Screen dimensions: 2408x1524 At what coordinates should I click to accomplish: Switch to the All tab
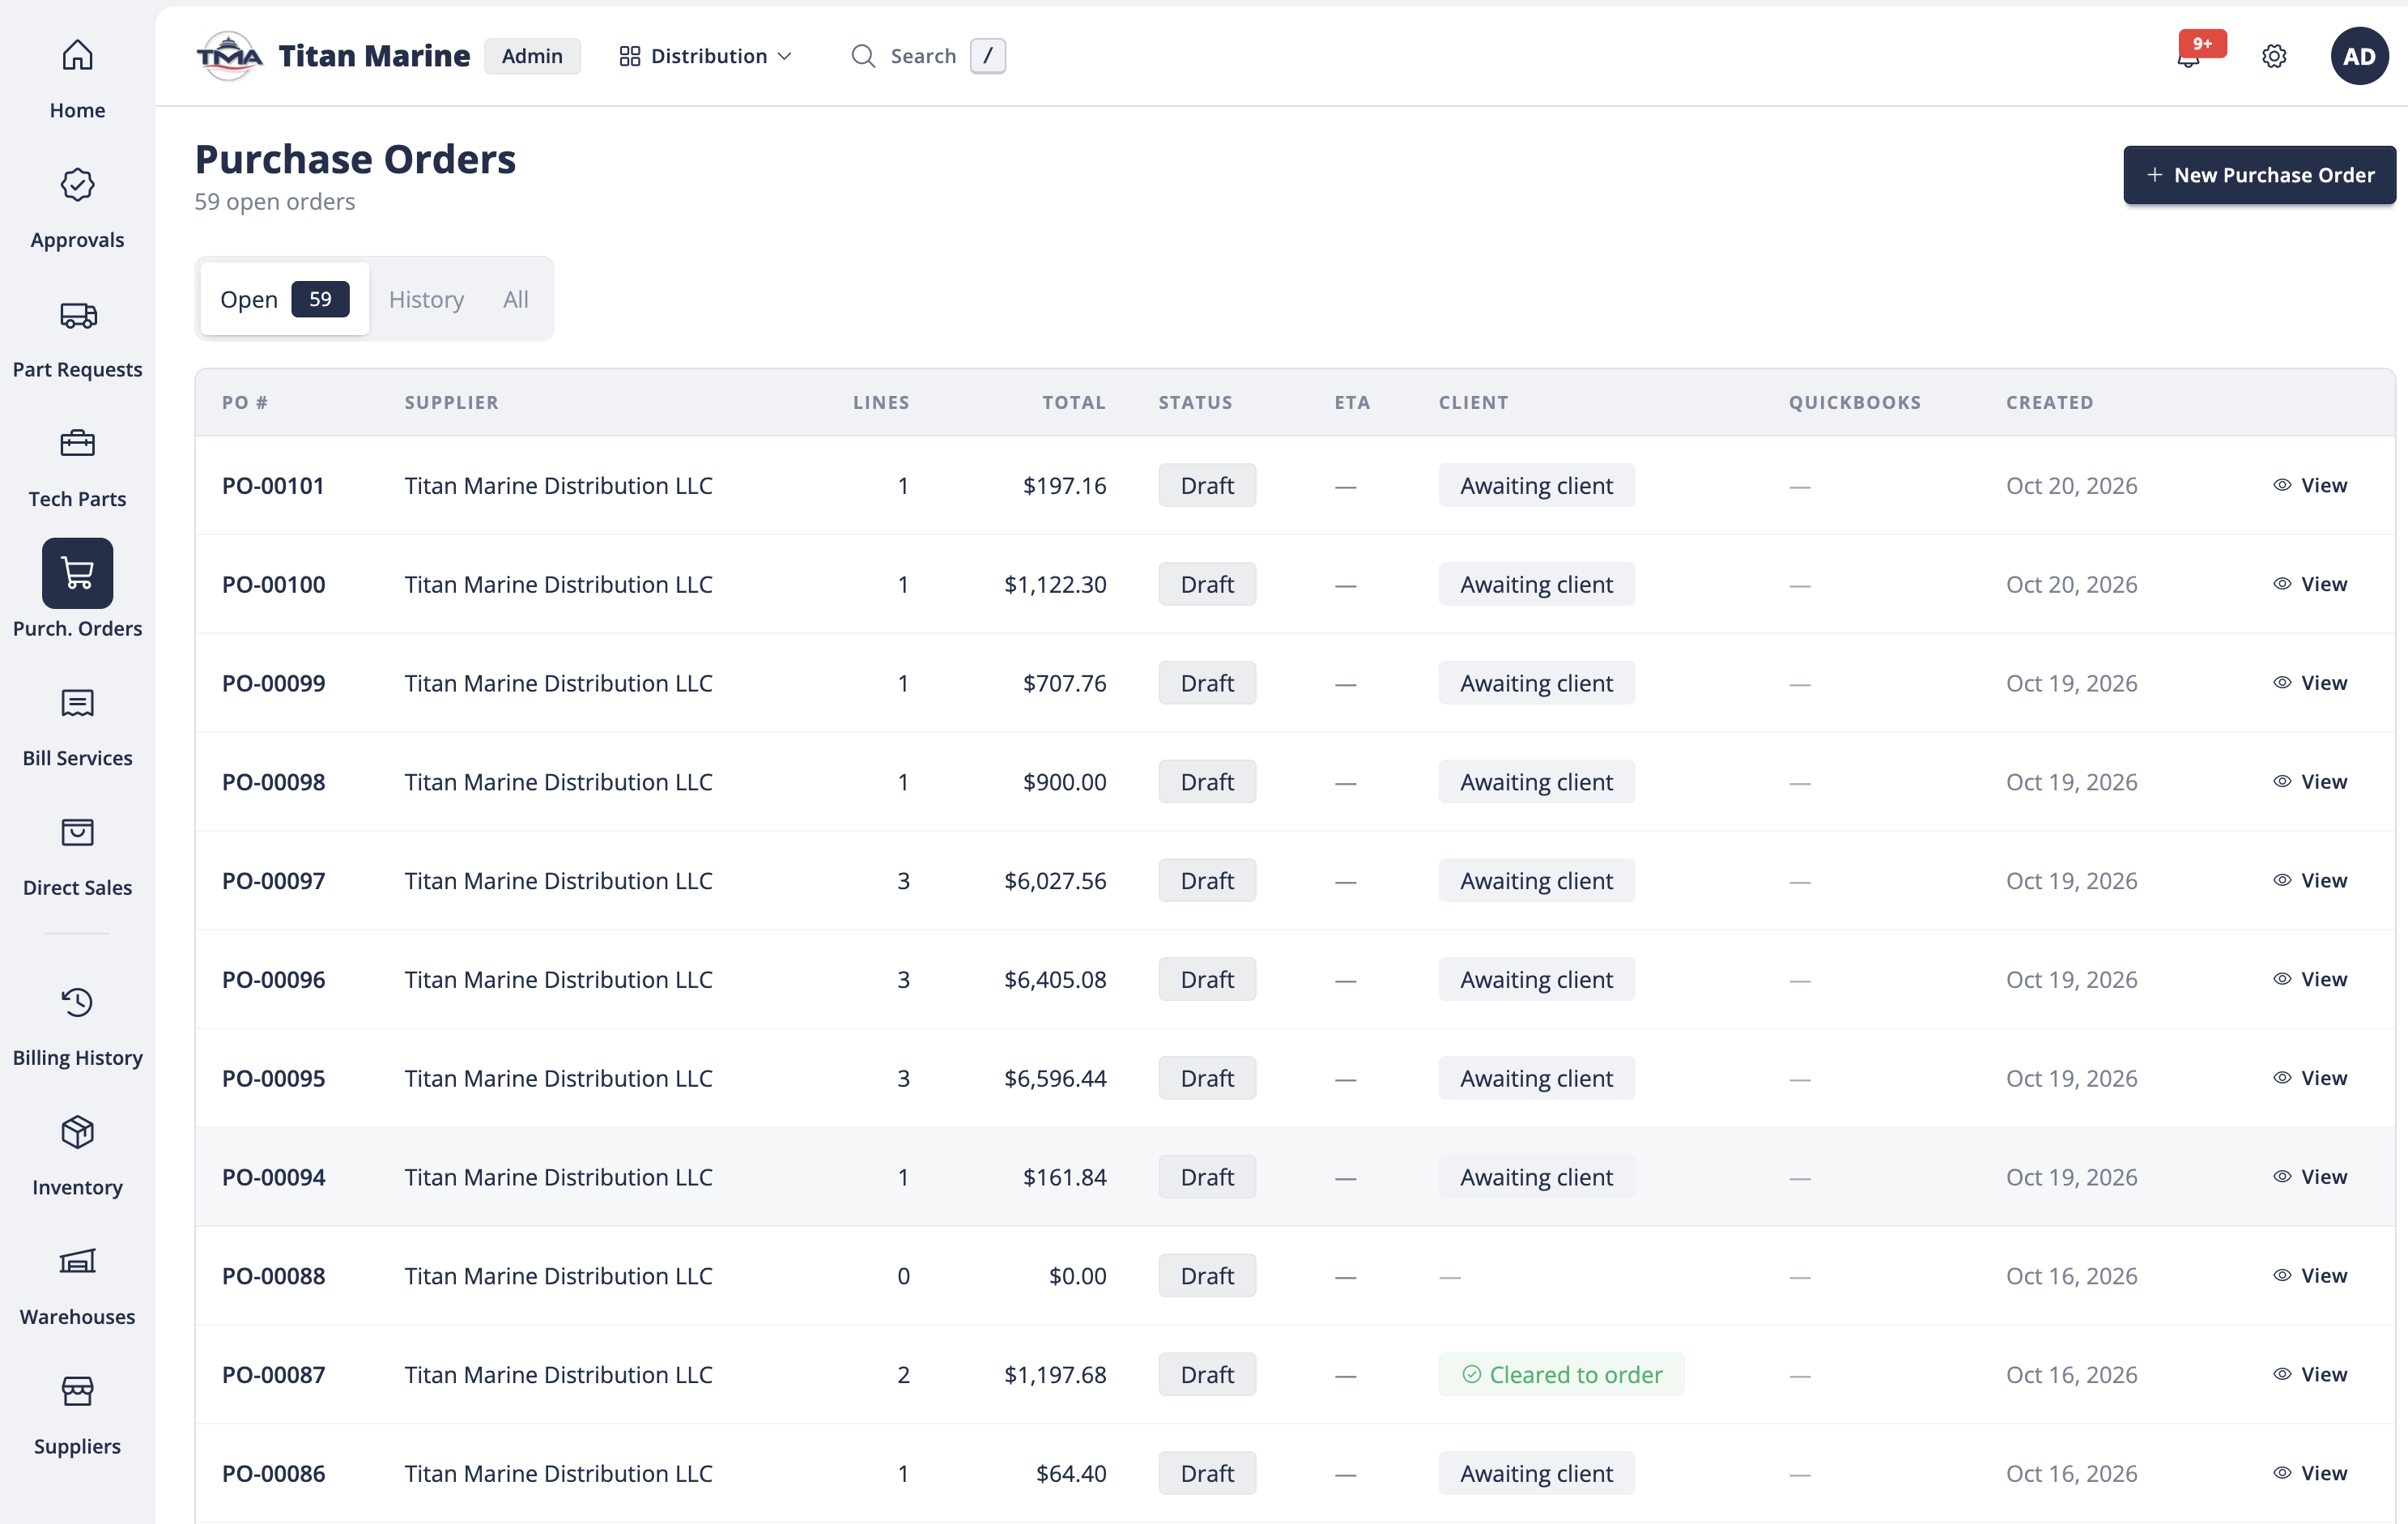(516, 299)
